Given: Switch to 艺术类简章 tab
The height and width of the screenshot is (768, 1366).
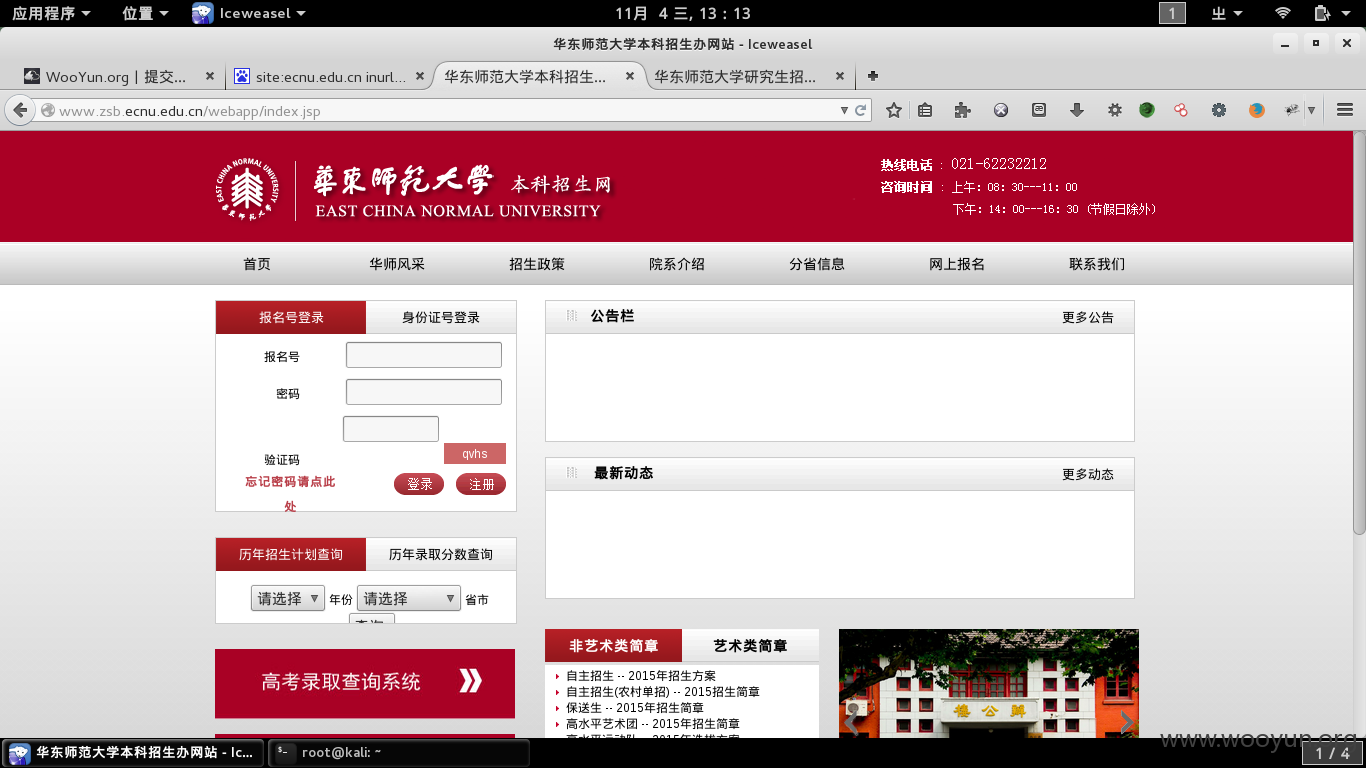Looking at the screenshot, I should coord(750,645).
